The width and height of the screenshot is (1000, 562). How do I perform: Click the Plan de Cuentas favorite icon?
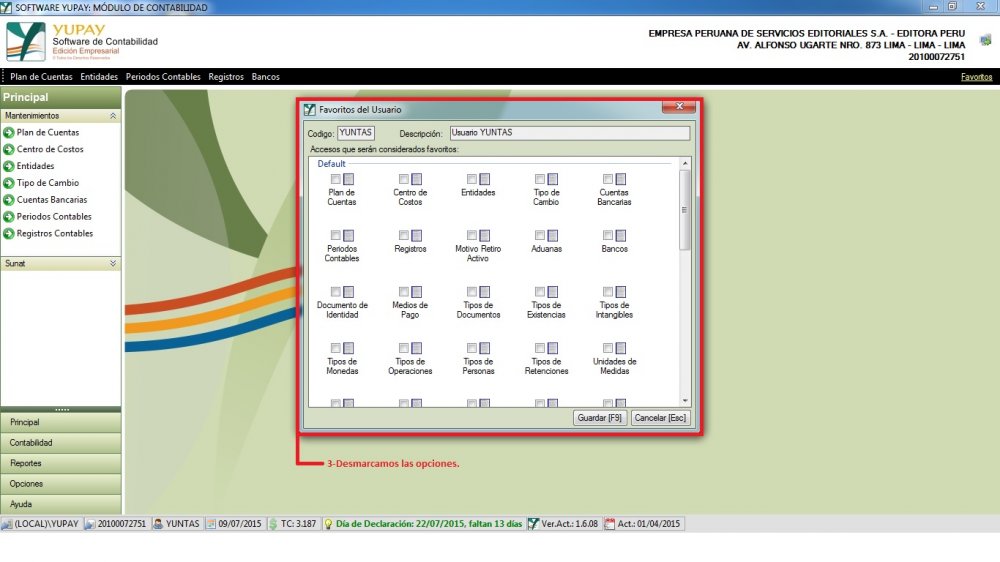[x=349, y=179]
